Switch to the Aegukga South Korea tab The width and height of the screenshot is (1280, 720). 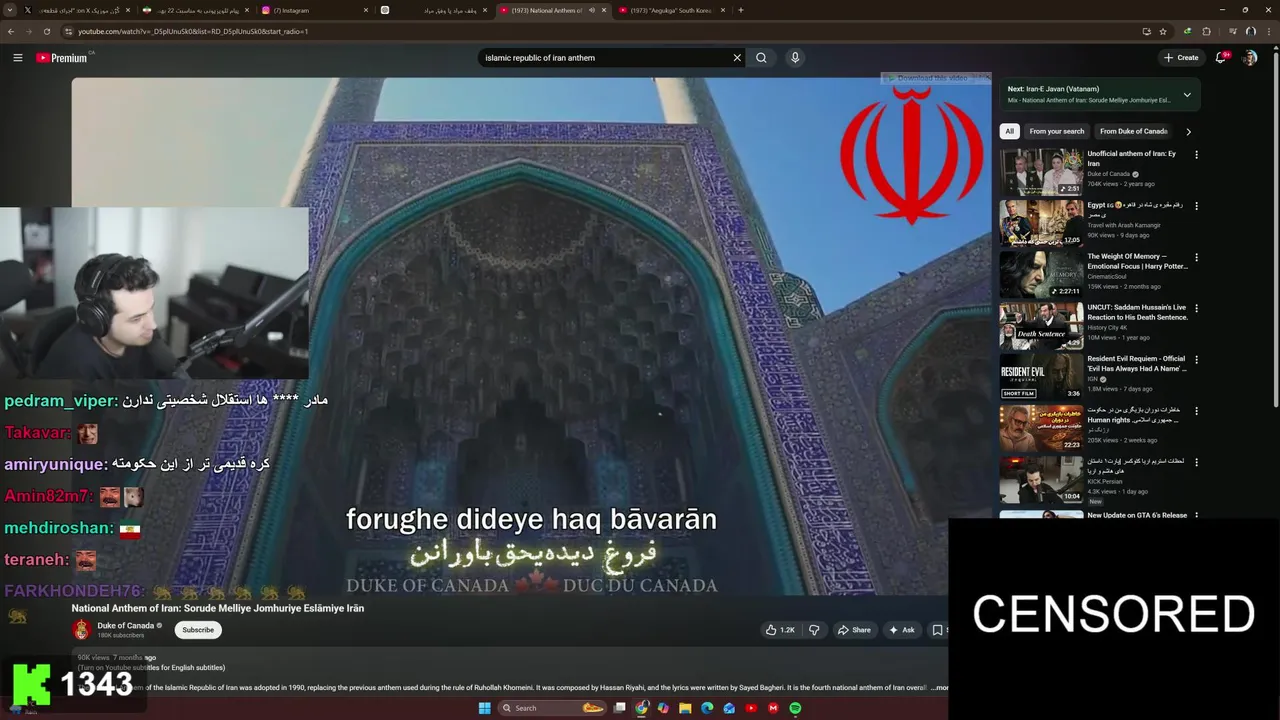tap(670, 10)
